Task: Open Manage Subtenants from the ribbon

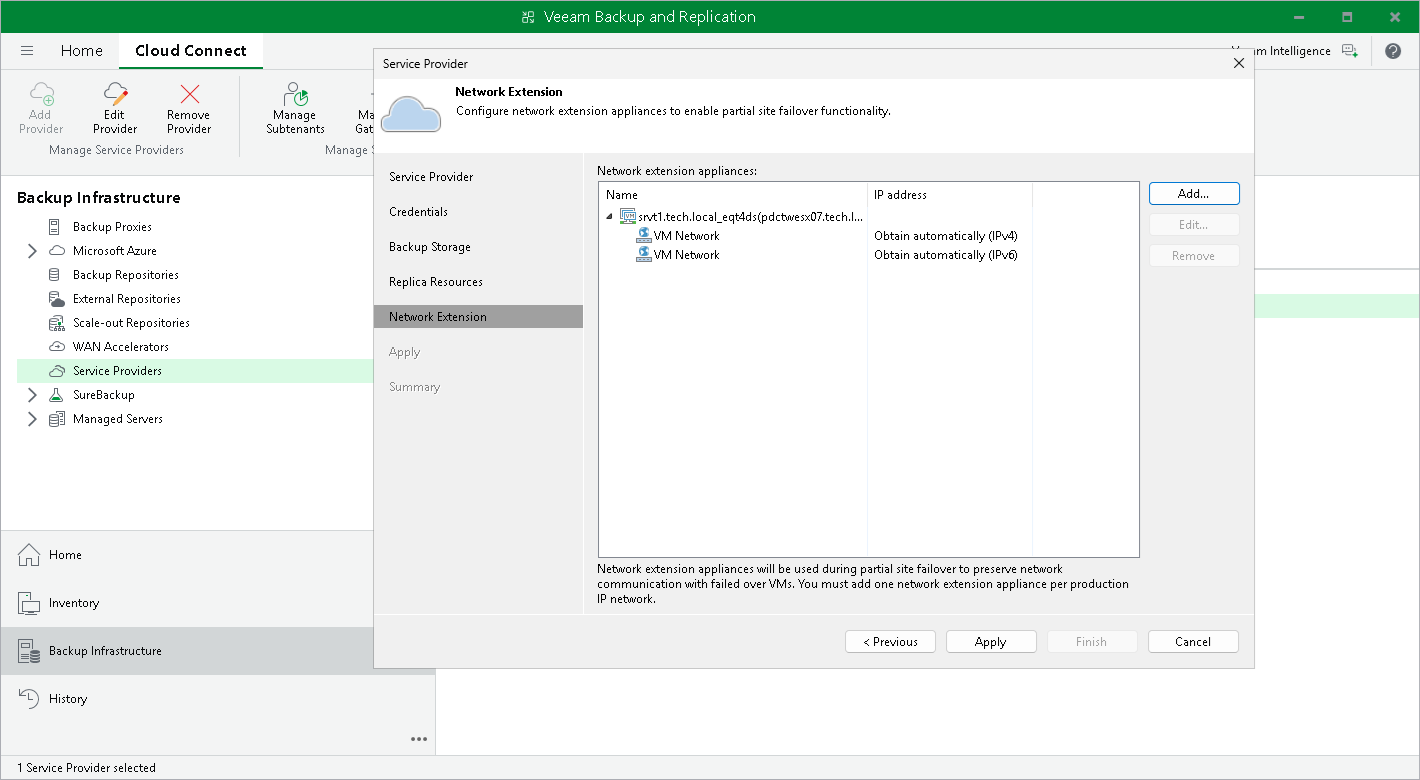Action: coord(295,108)
